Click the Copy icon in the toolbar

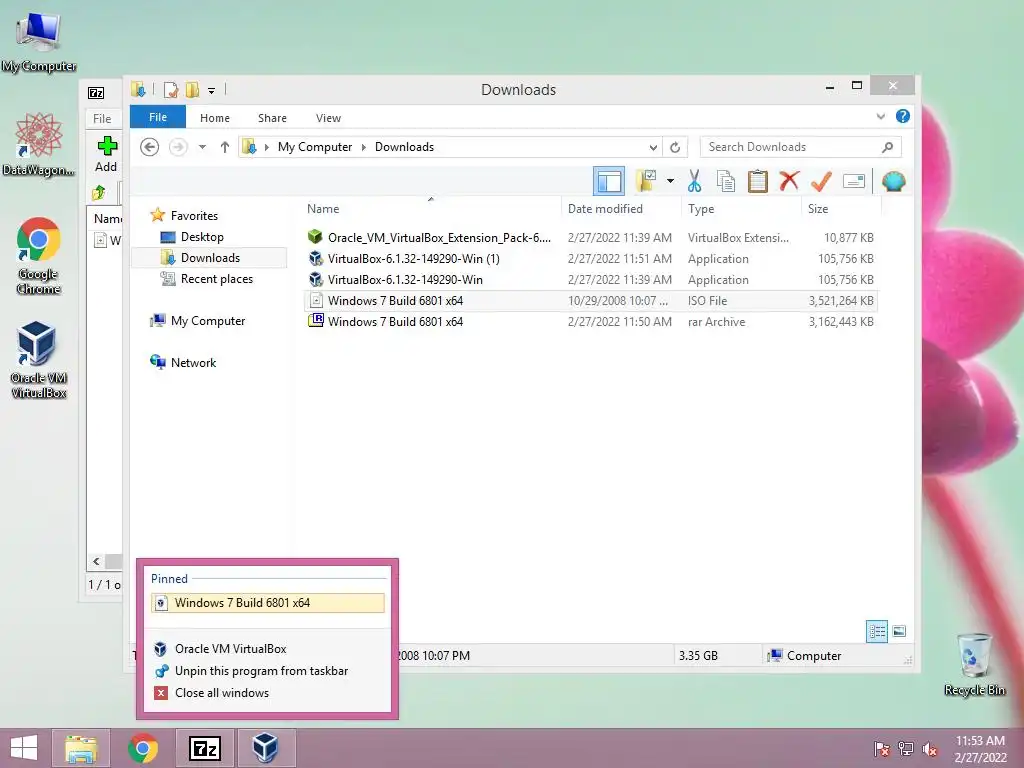coord(726,181)
